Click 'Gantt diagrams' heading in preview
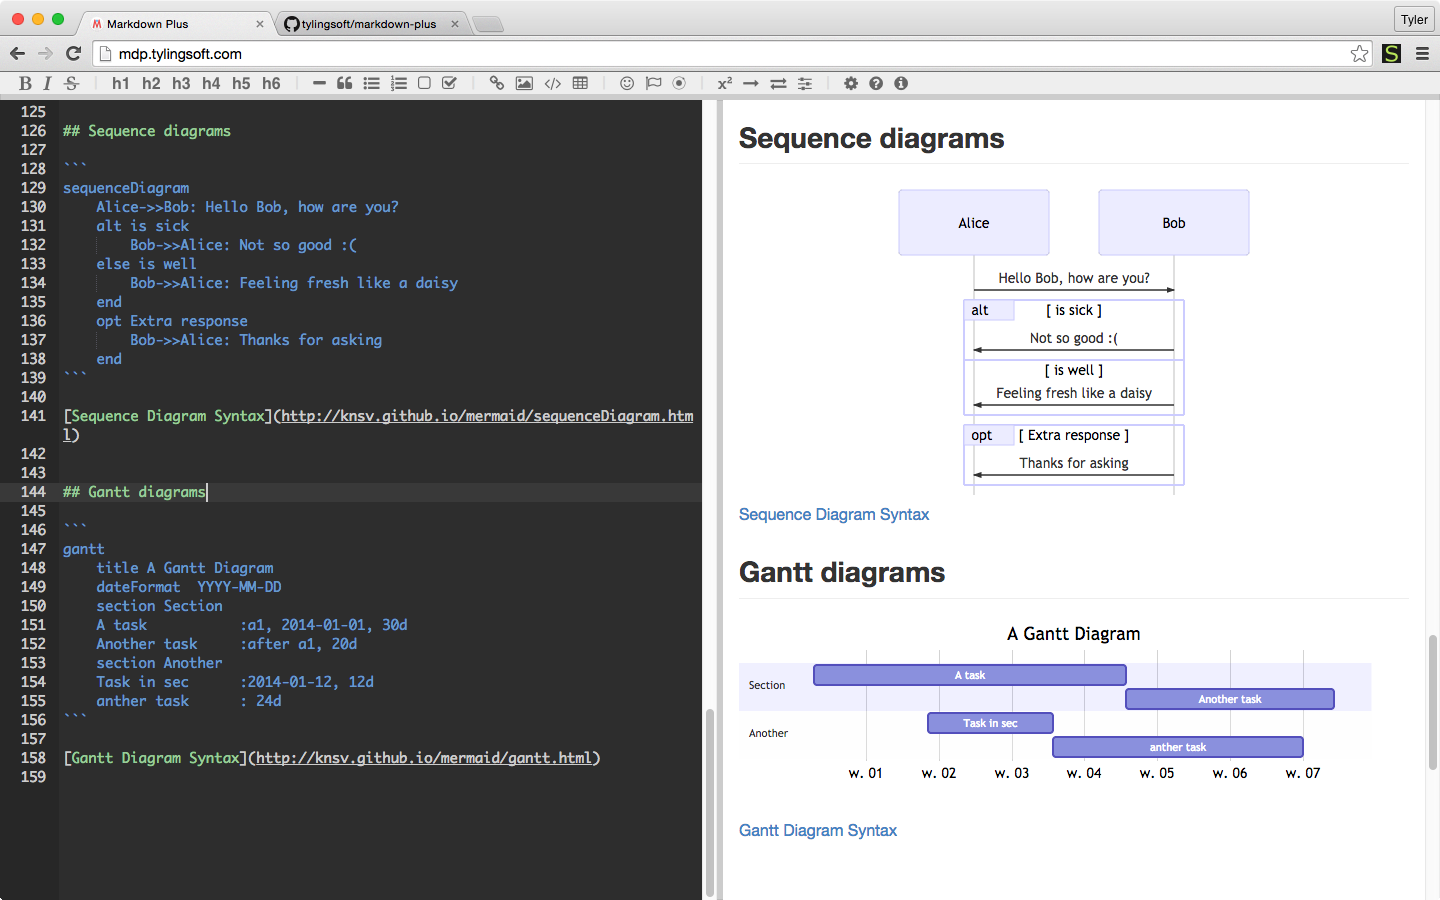 coord(842,572)
